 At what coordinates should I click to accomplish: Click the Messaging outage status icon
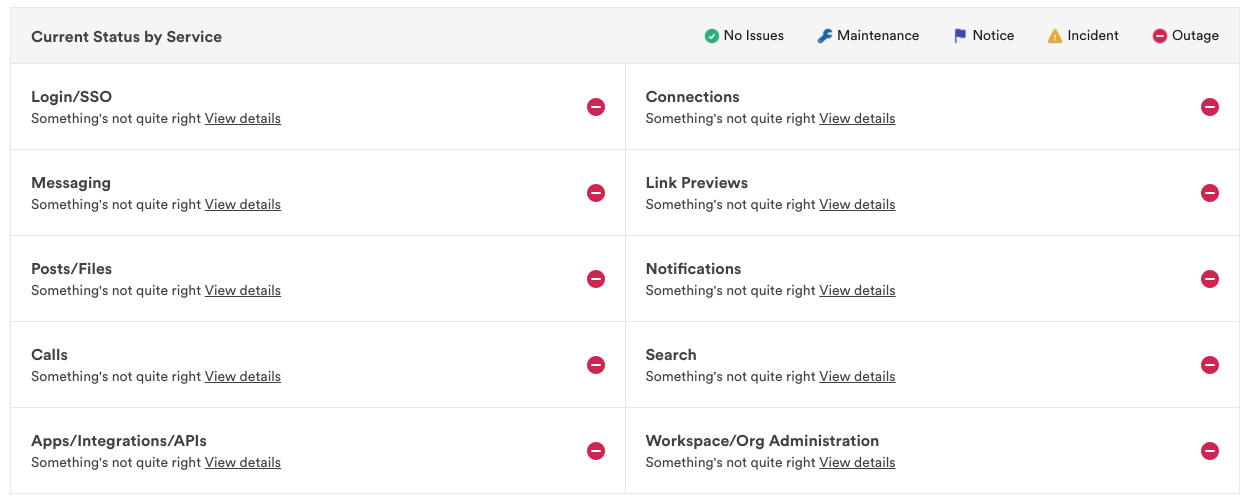pos(596,193)
